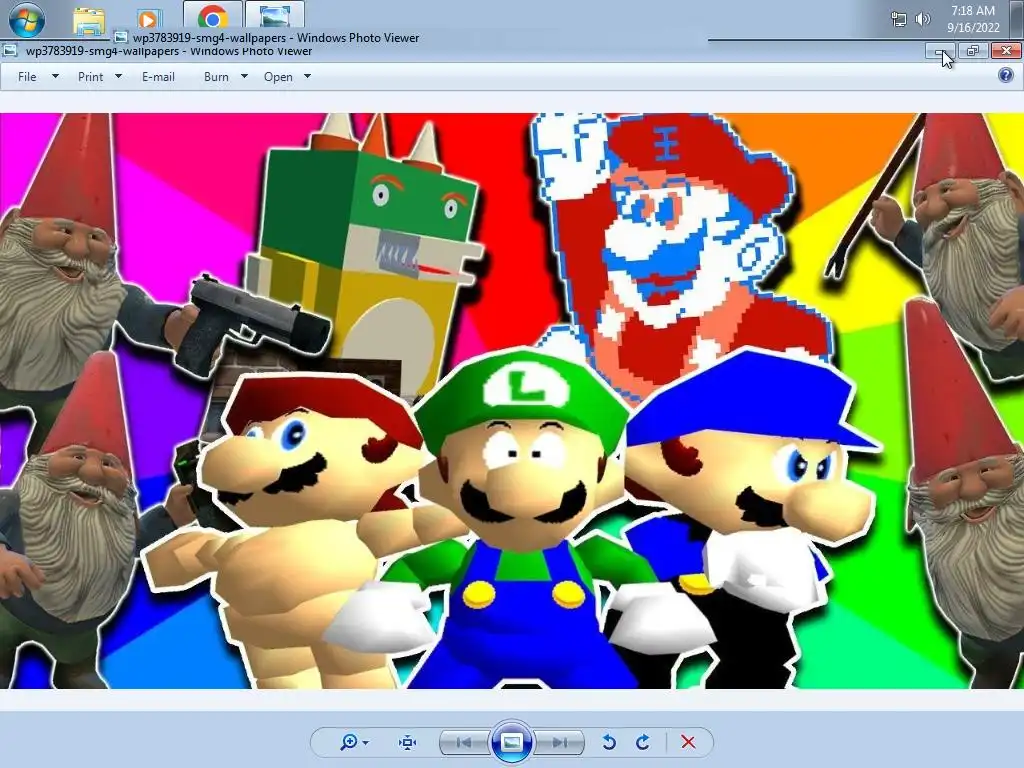Rotate image clockwise
1024x768 pixels.
coord(643,743)
